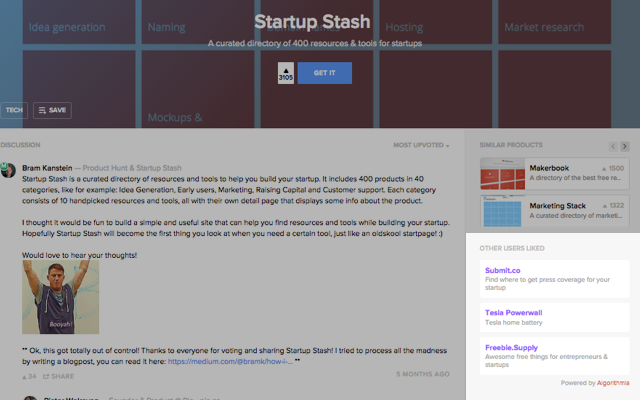The height and width of the screenshot is (400, 640).
Task: Click the GET IT button
Action: point(324,73)
